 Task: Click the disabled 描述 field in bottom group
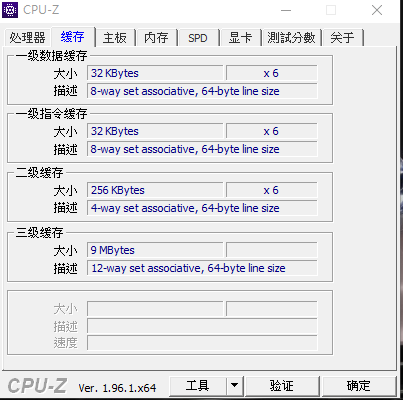(202, 326)
